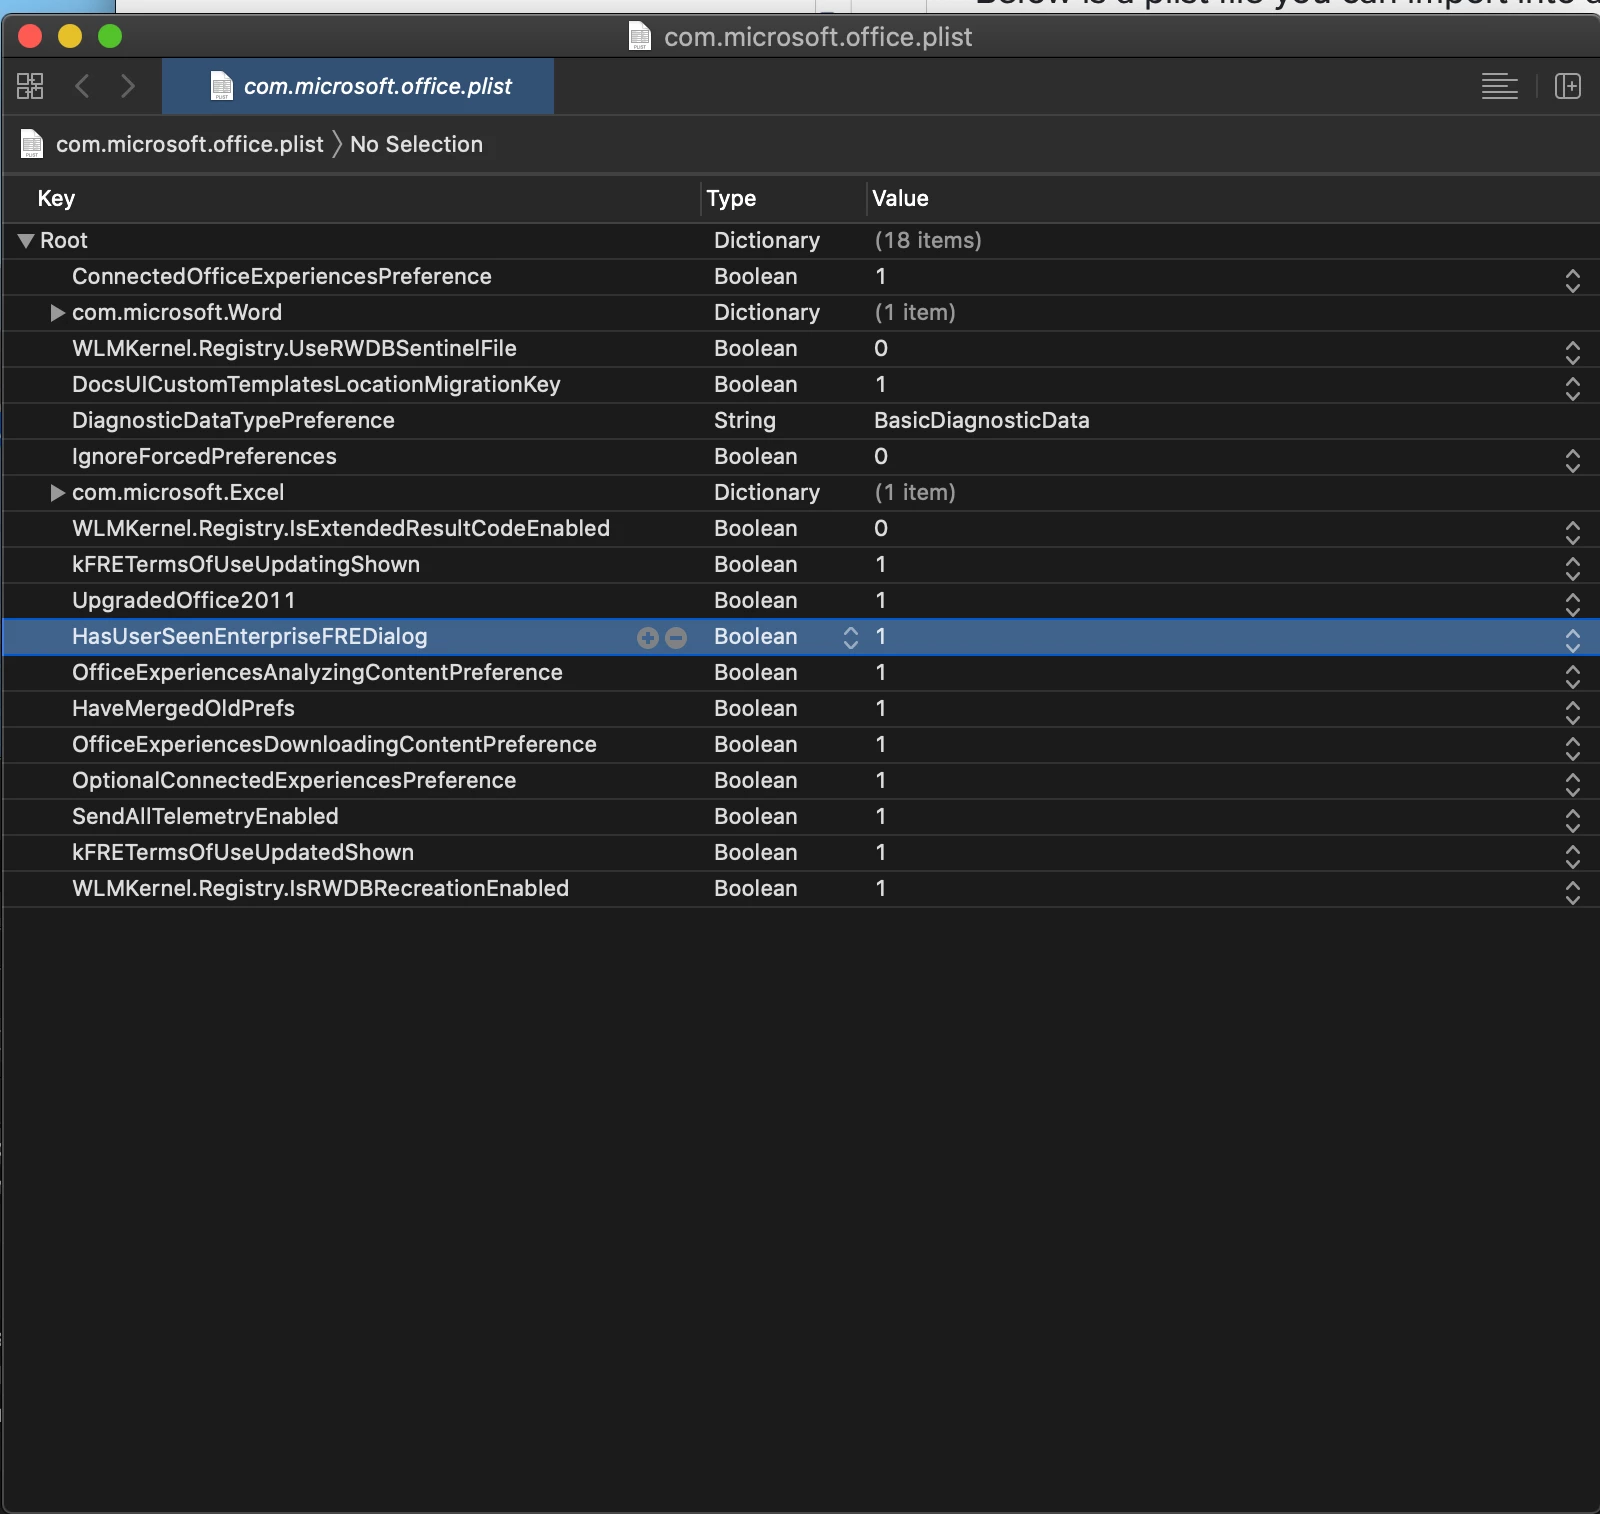Select the OptionalConnectedExperiencesPreference key

click(294, 781)
